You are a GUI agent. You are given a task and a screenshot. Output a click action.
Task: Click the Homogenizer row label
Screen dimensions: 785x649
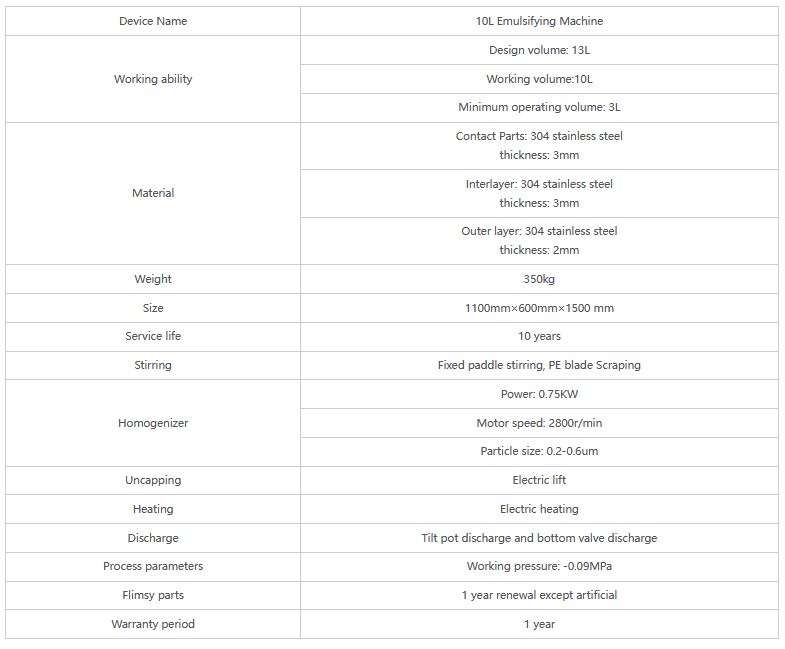click(x=153, y=423)
